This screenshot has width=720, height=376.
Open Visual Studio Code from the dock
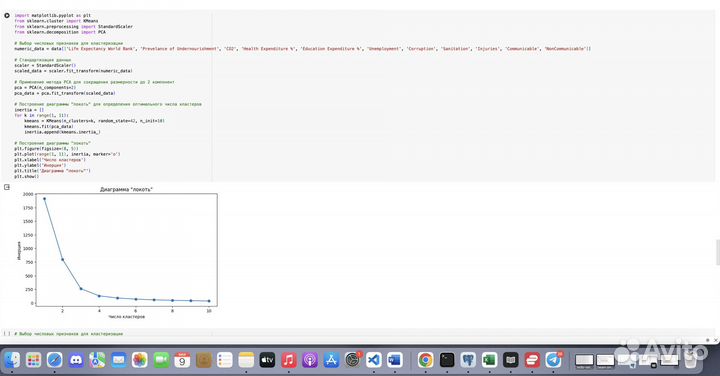(374, 359)
